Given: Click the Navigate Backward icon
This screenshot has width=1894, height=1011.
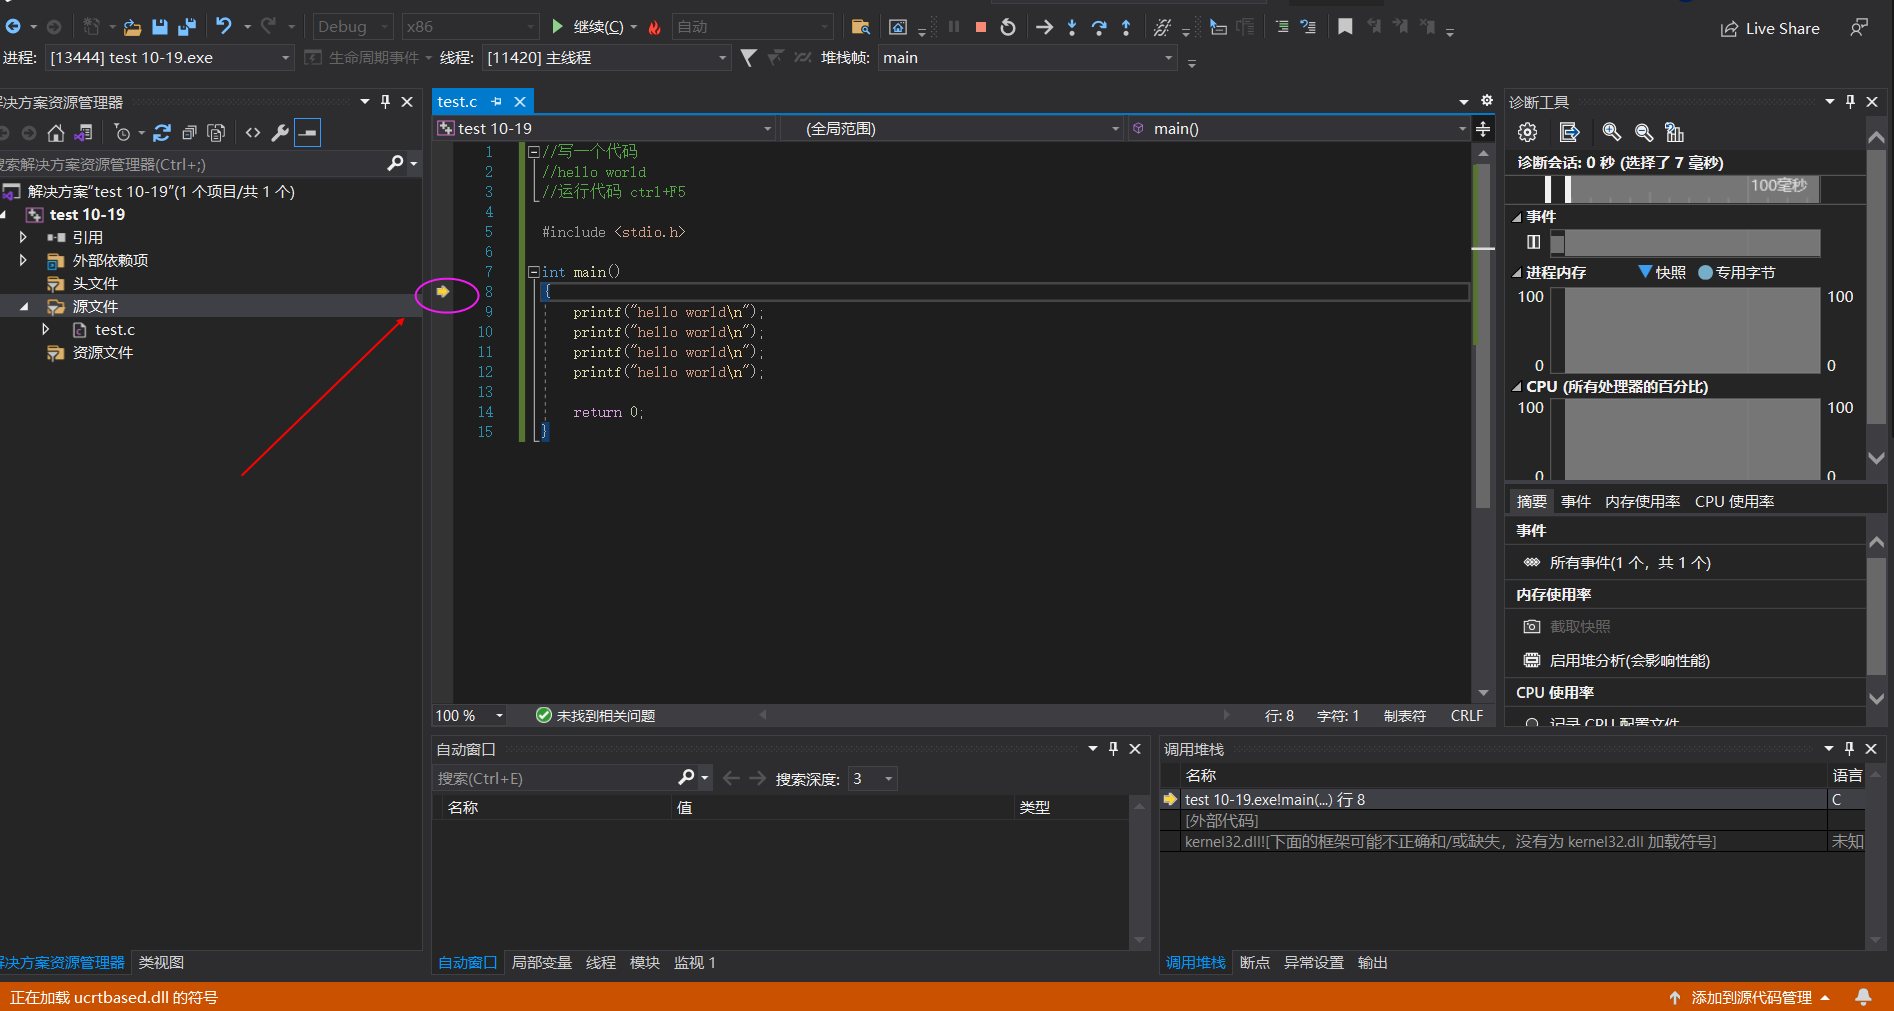Looking at the screenshot, I should [x=14, y=27].
